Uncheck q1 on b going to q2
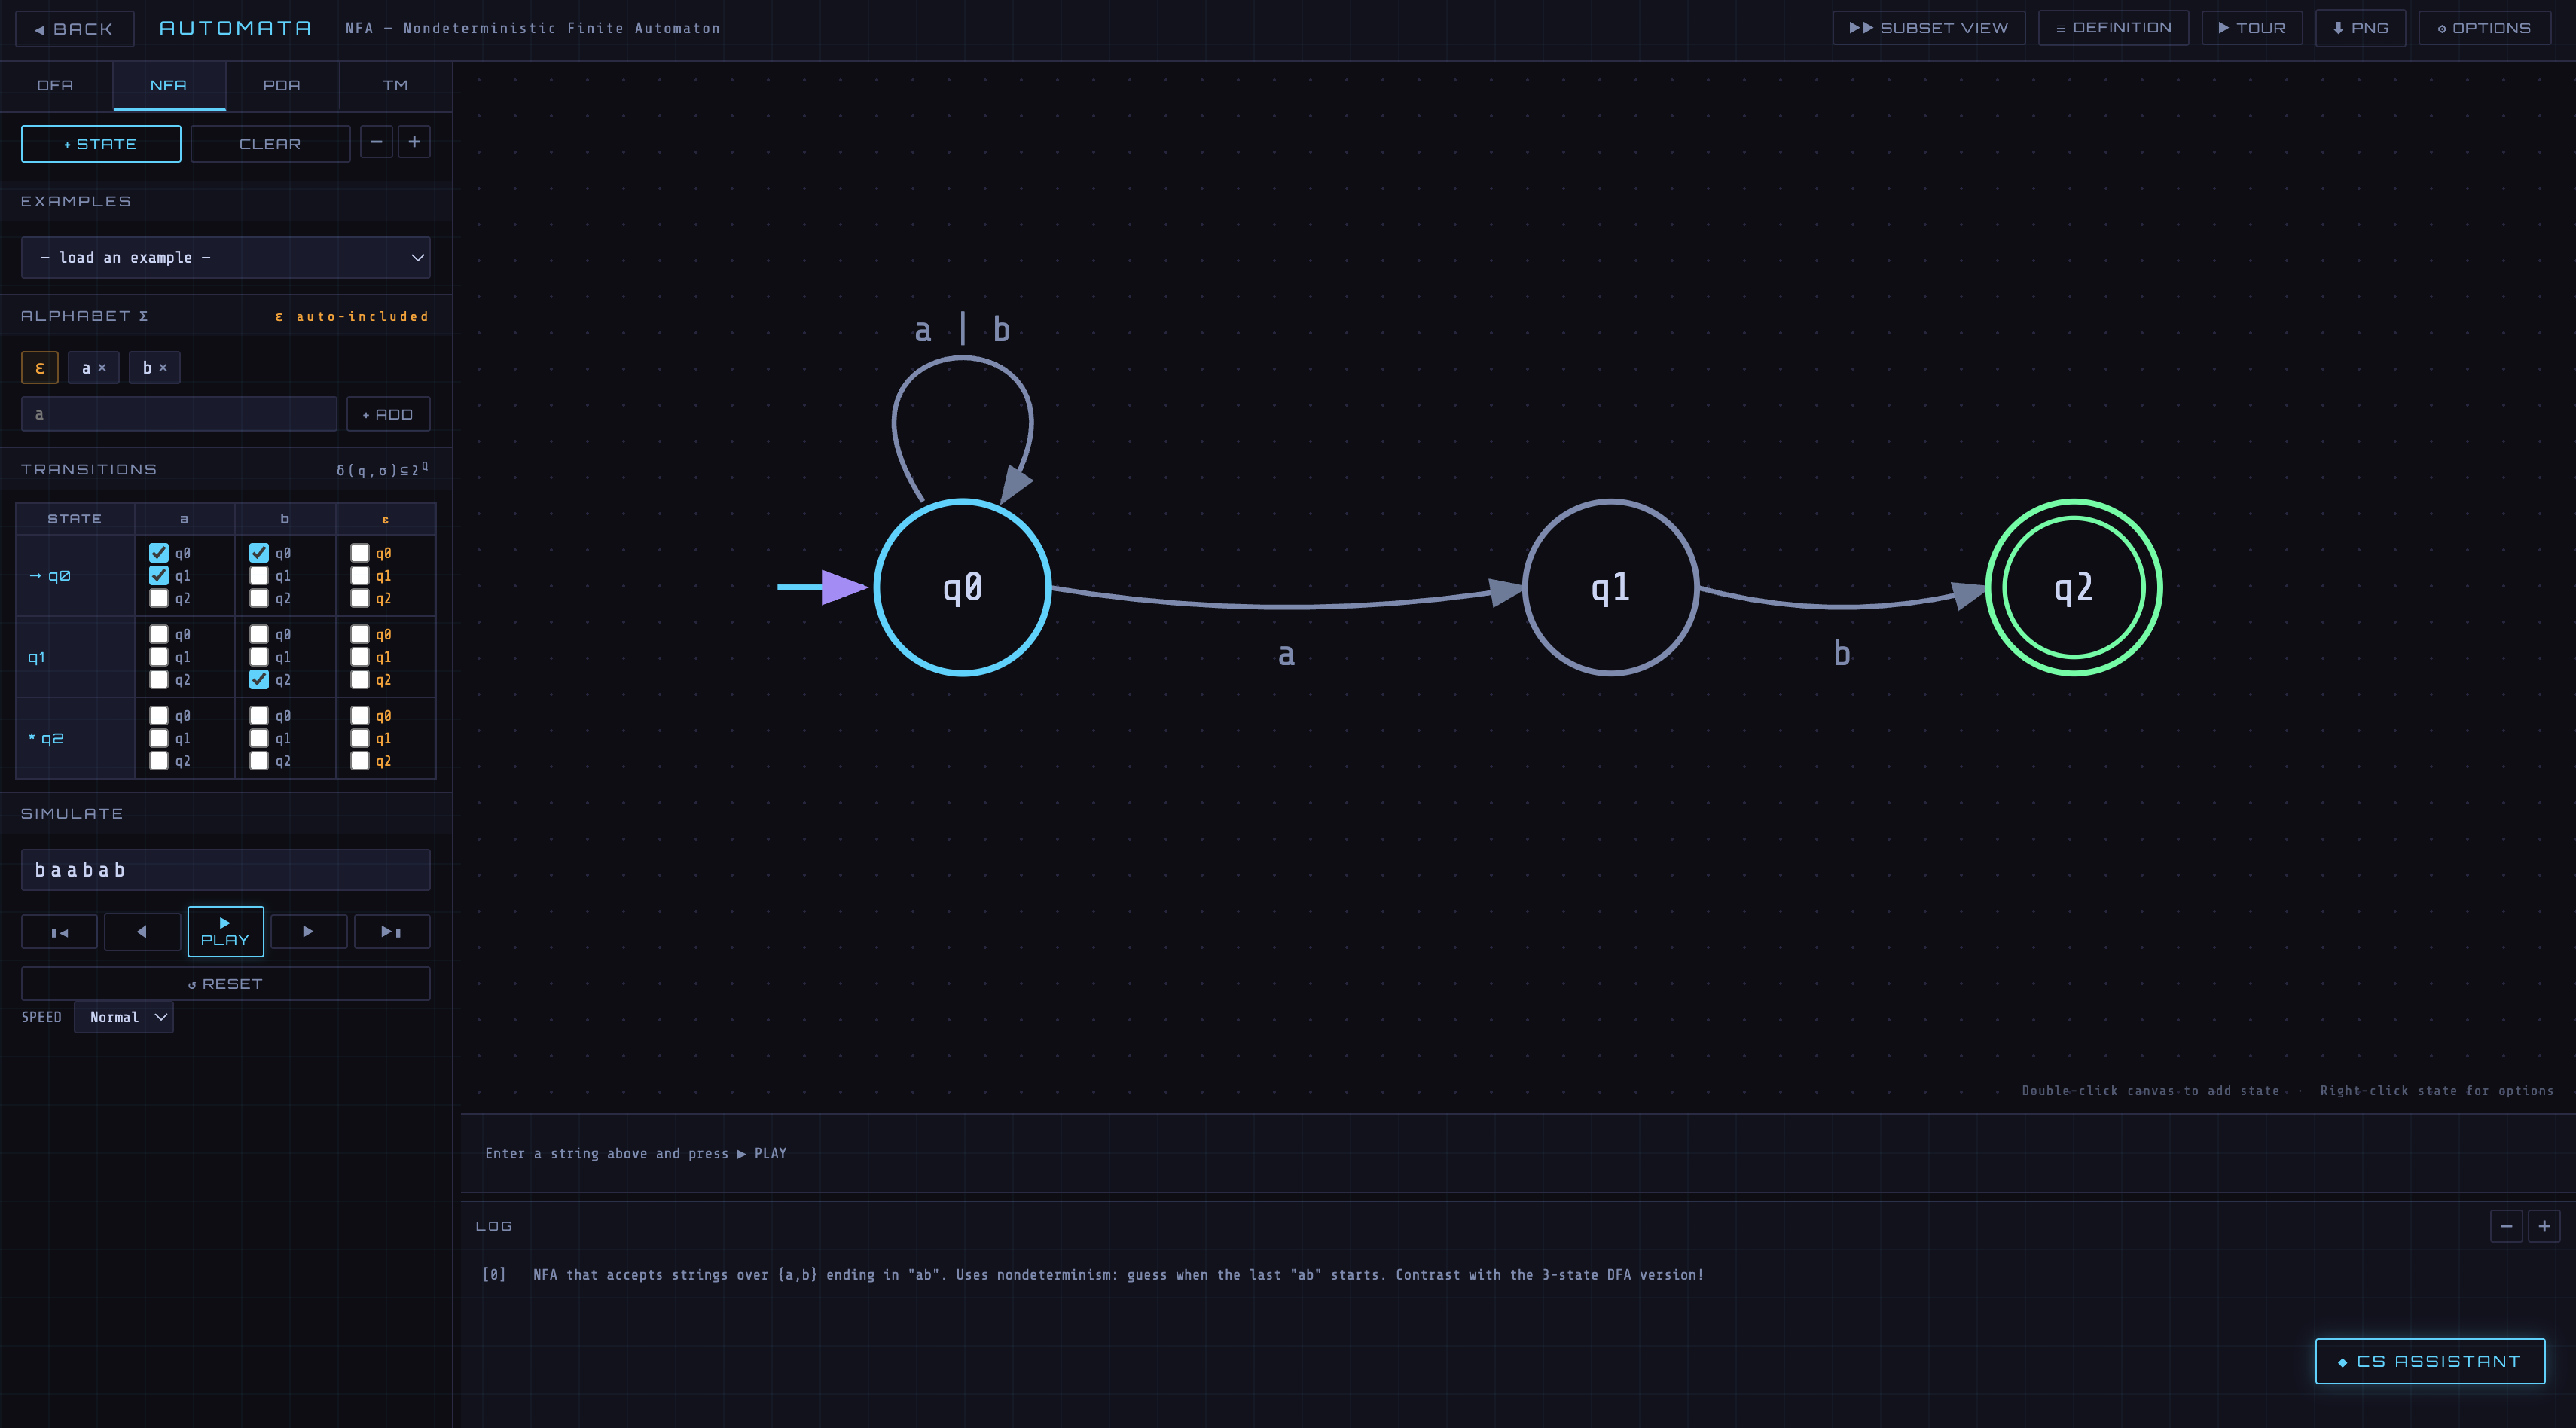The image size is (2576, 1428). coord(259,680)
